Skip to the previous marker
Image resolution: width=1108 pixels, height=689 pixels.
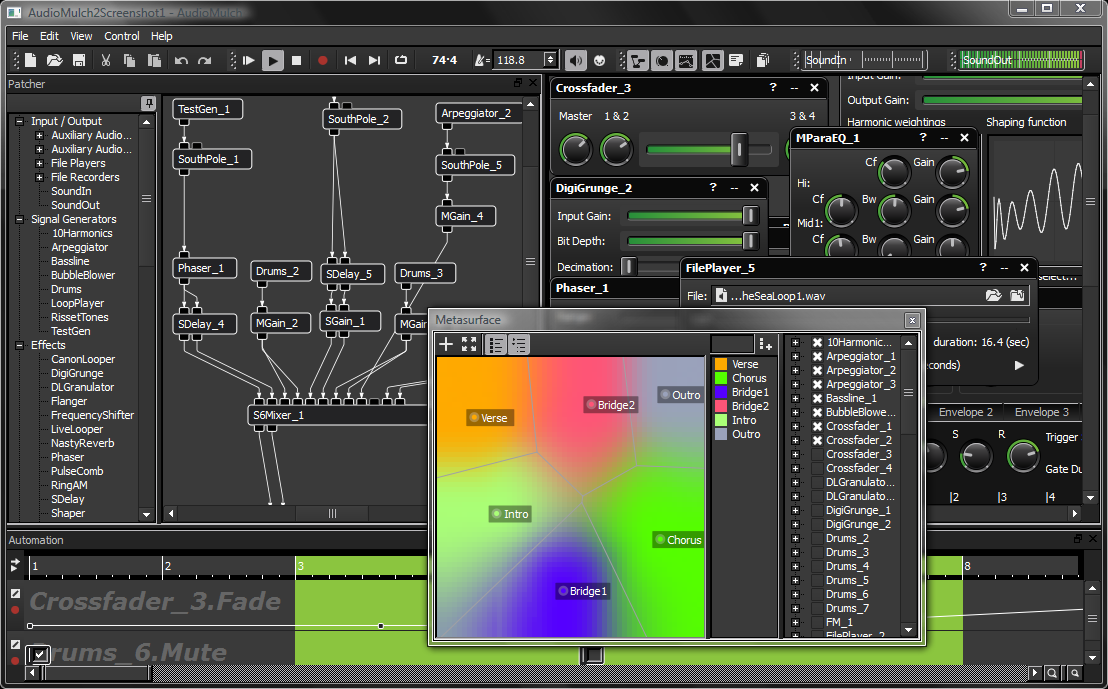pyautogui.click(x=350, y=61)
